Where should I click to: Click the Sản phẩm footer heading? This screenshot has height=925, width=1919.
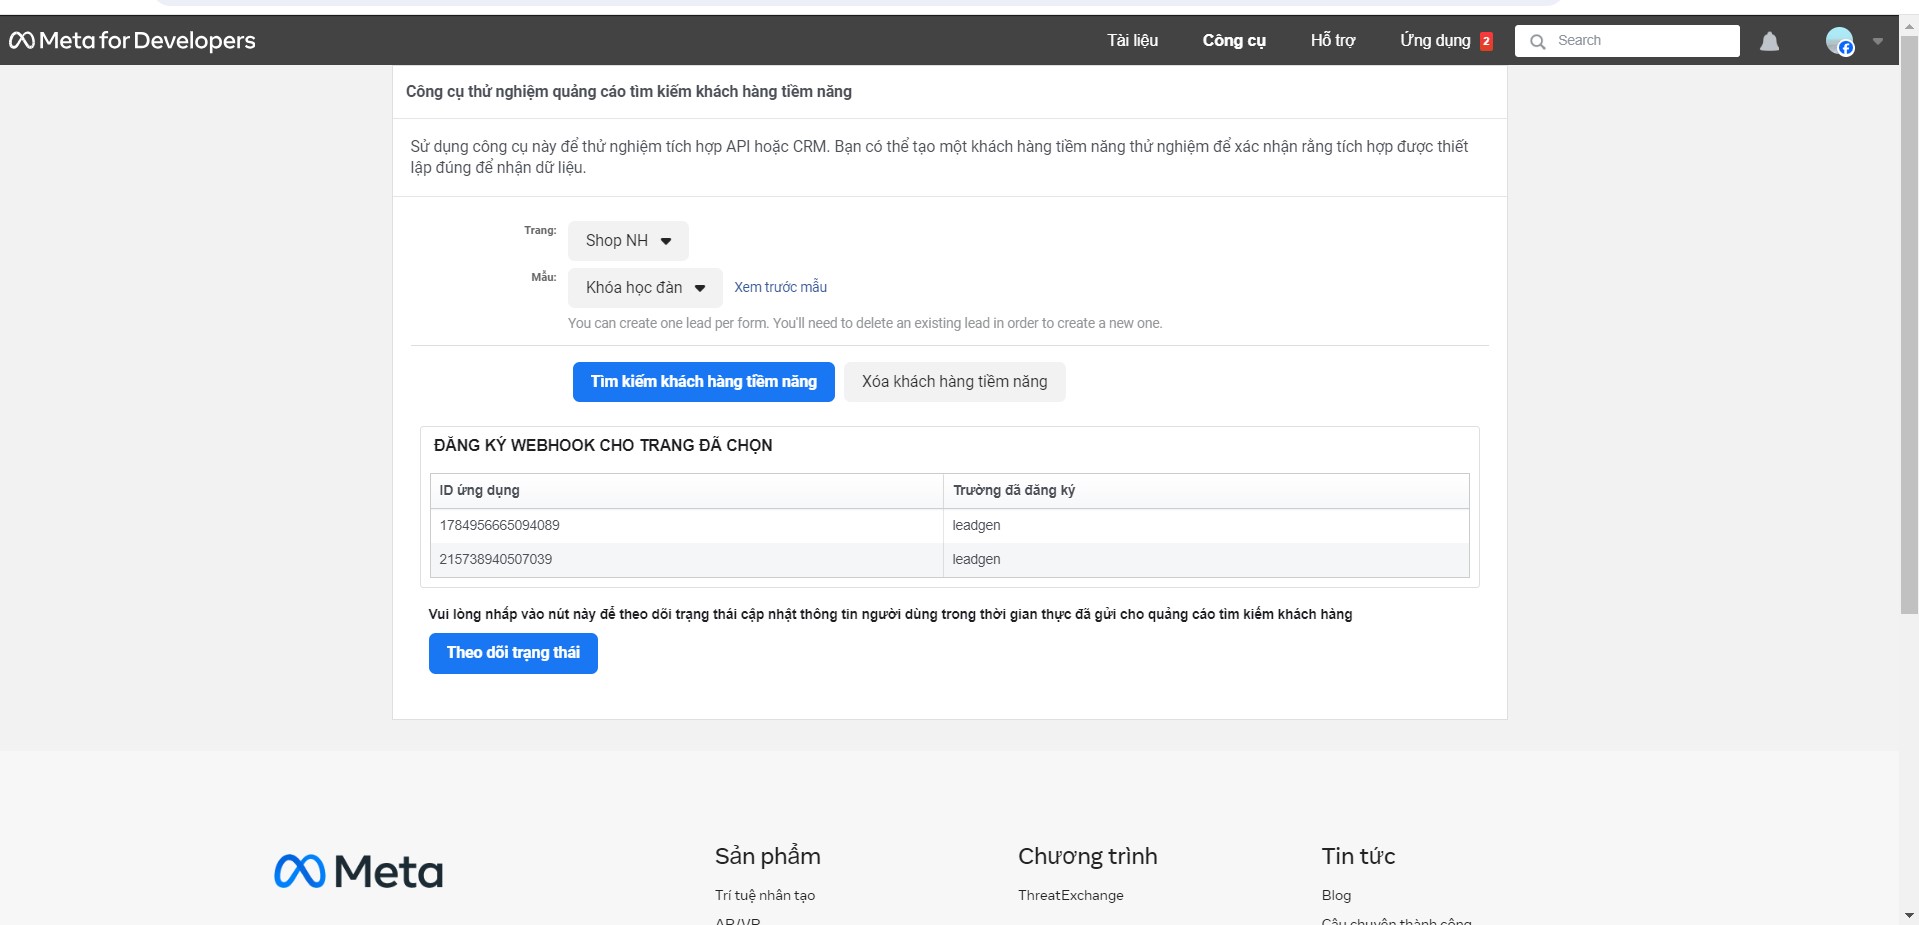click(x=767, y=856)
